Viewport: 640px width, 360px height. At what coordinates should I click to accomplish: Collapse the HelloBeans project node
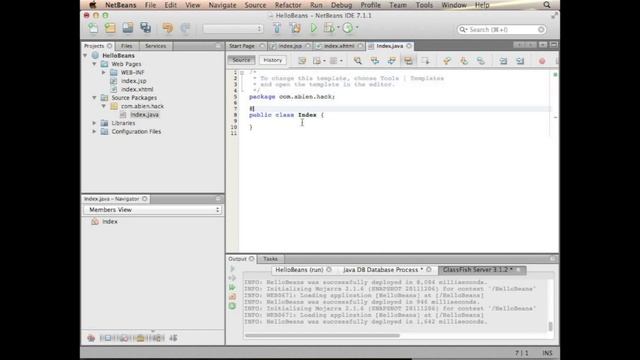(85, 55)
